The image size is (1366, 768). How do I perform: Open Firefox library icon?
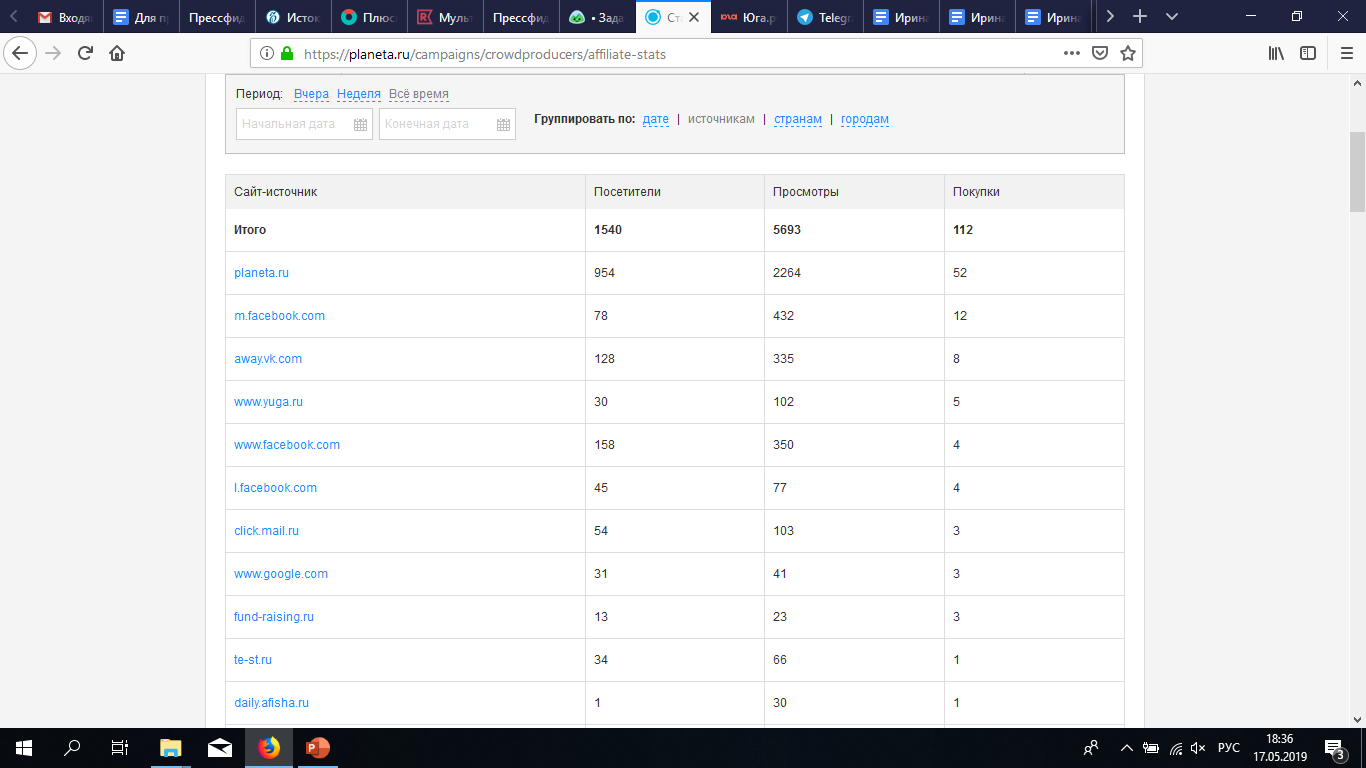pyautogui.click(x=1276, y=54)
